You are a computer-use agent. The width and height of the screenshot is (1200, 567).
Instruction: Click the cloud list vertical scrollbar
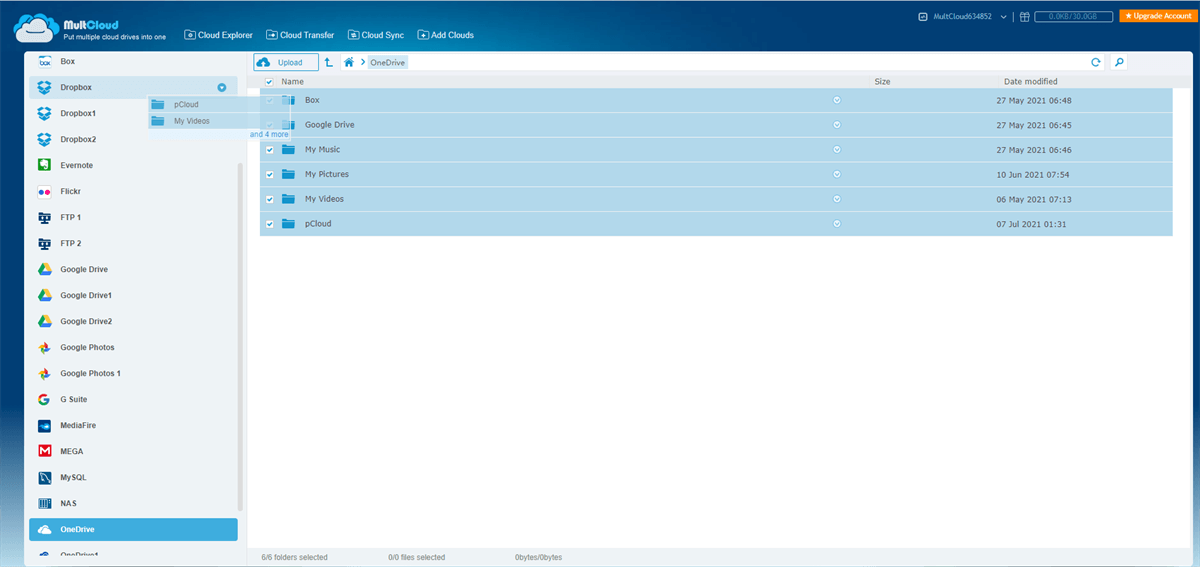(240, 336)
